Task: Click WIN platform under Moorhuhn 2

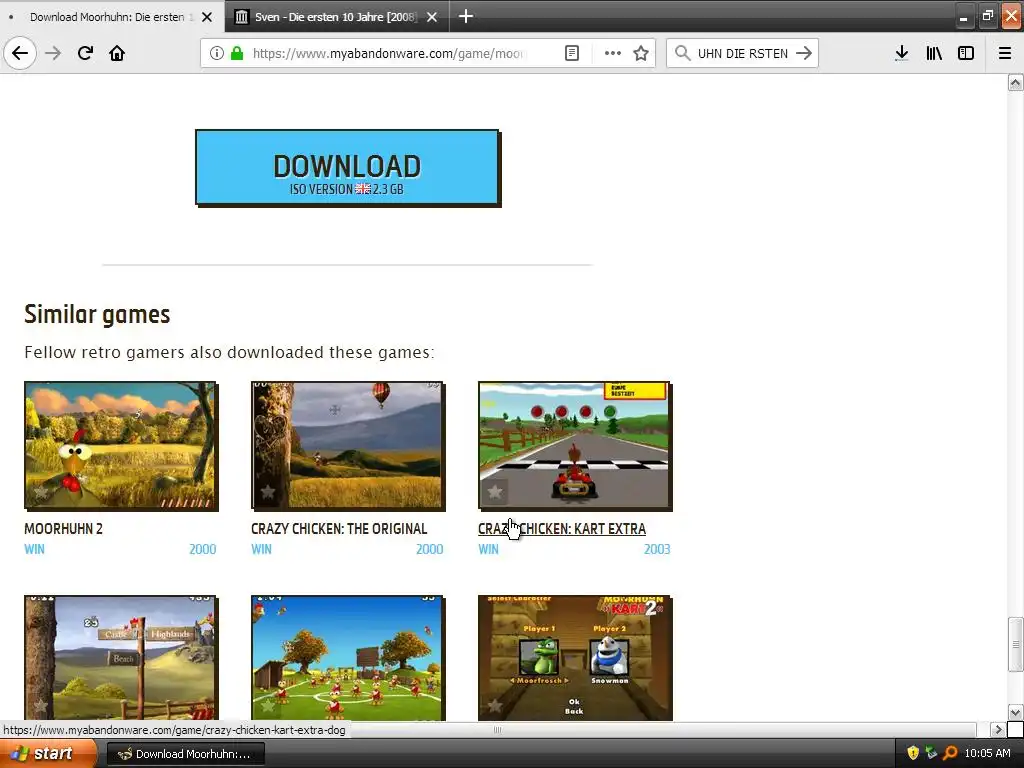Action: point(35,549)
